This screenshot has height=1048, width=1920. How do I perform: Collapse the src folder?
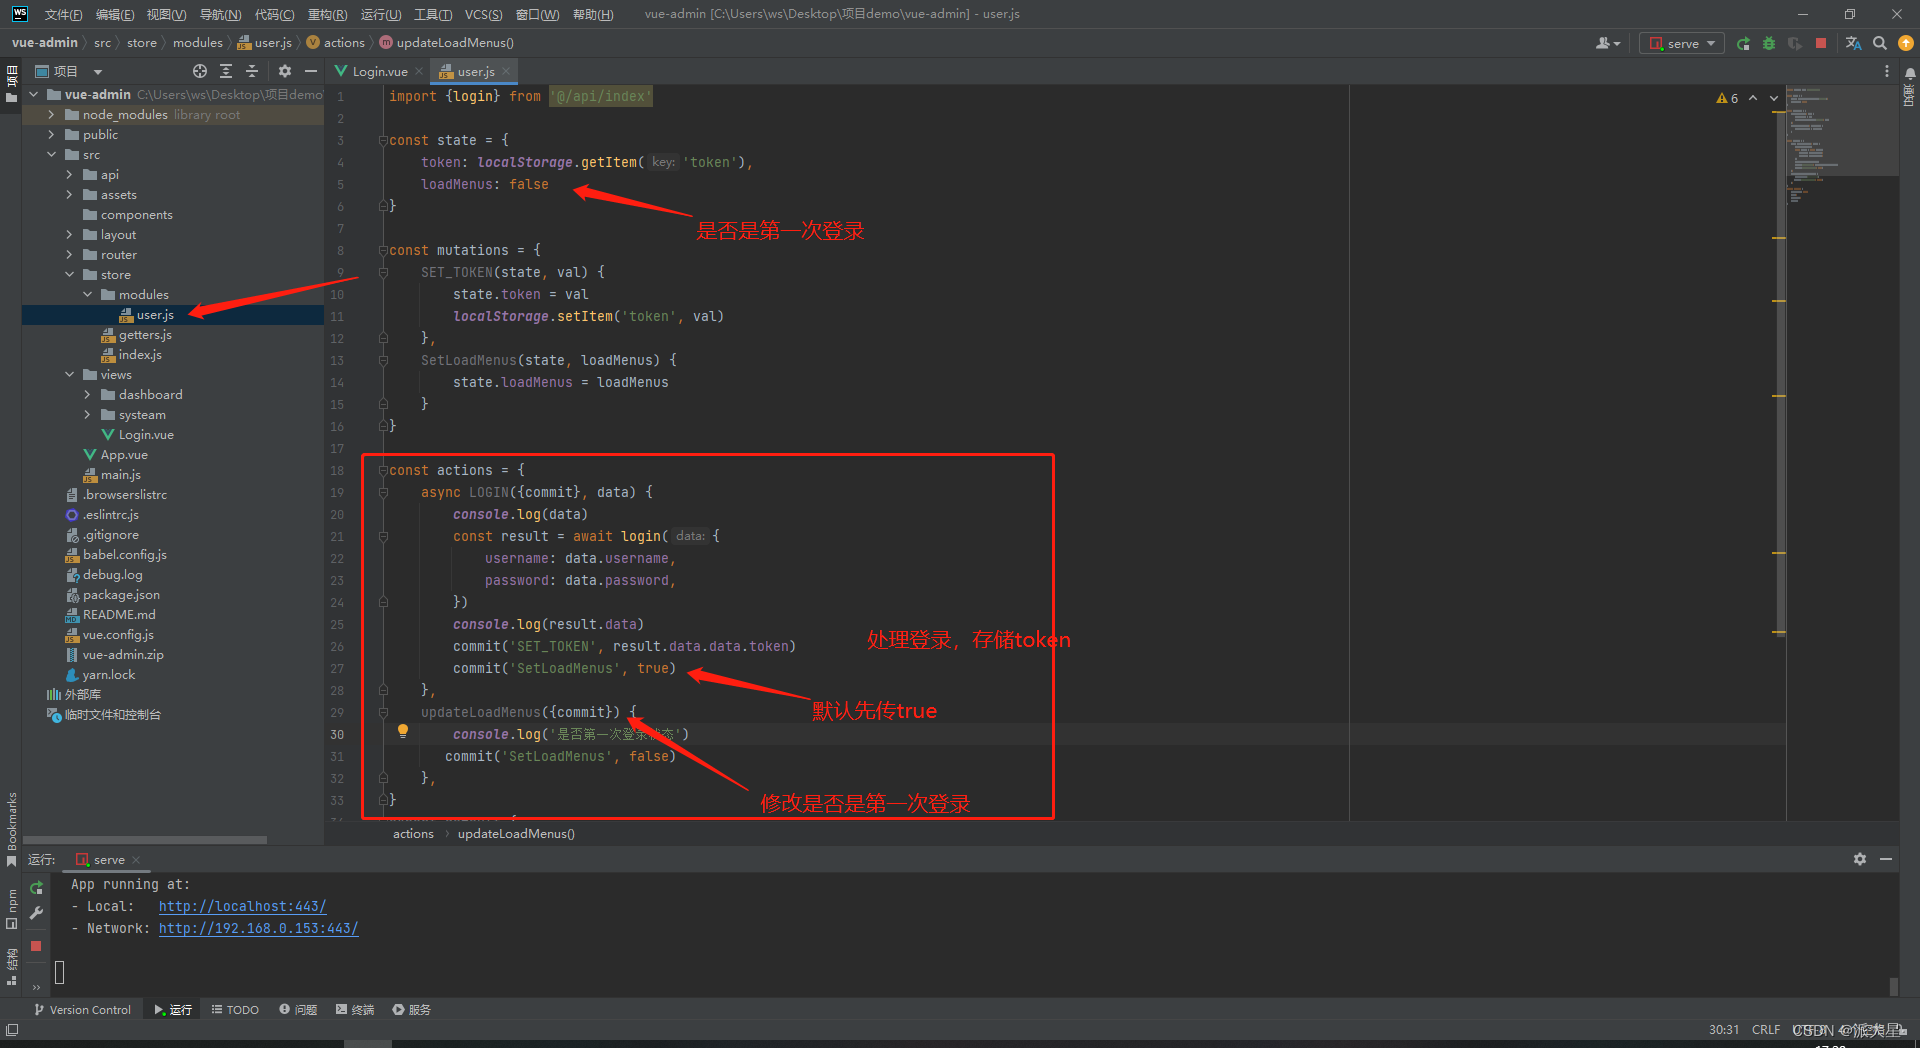51,155
